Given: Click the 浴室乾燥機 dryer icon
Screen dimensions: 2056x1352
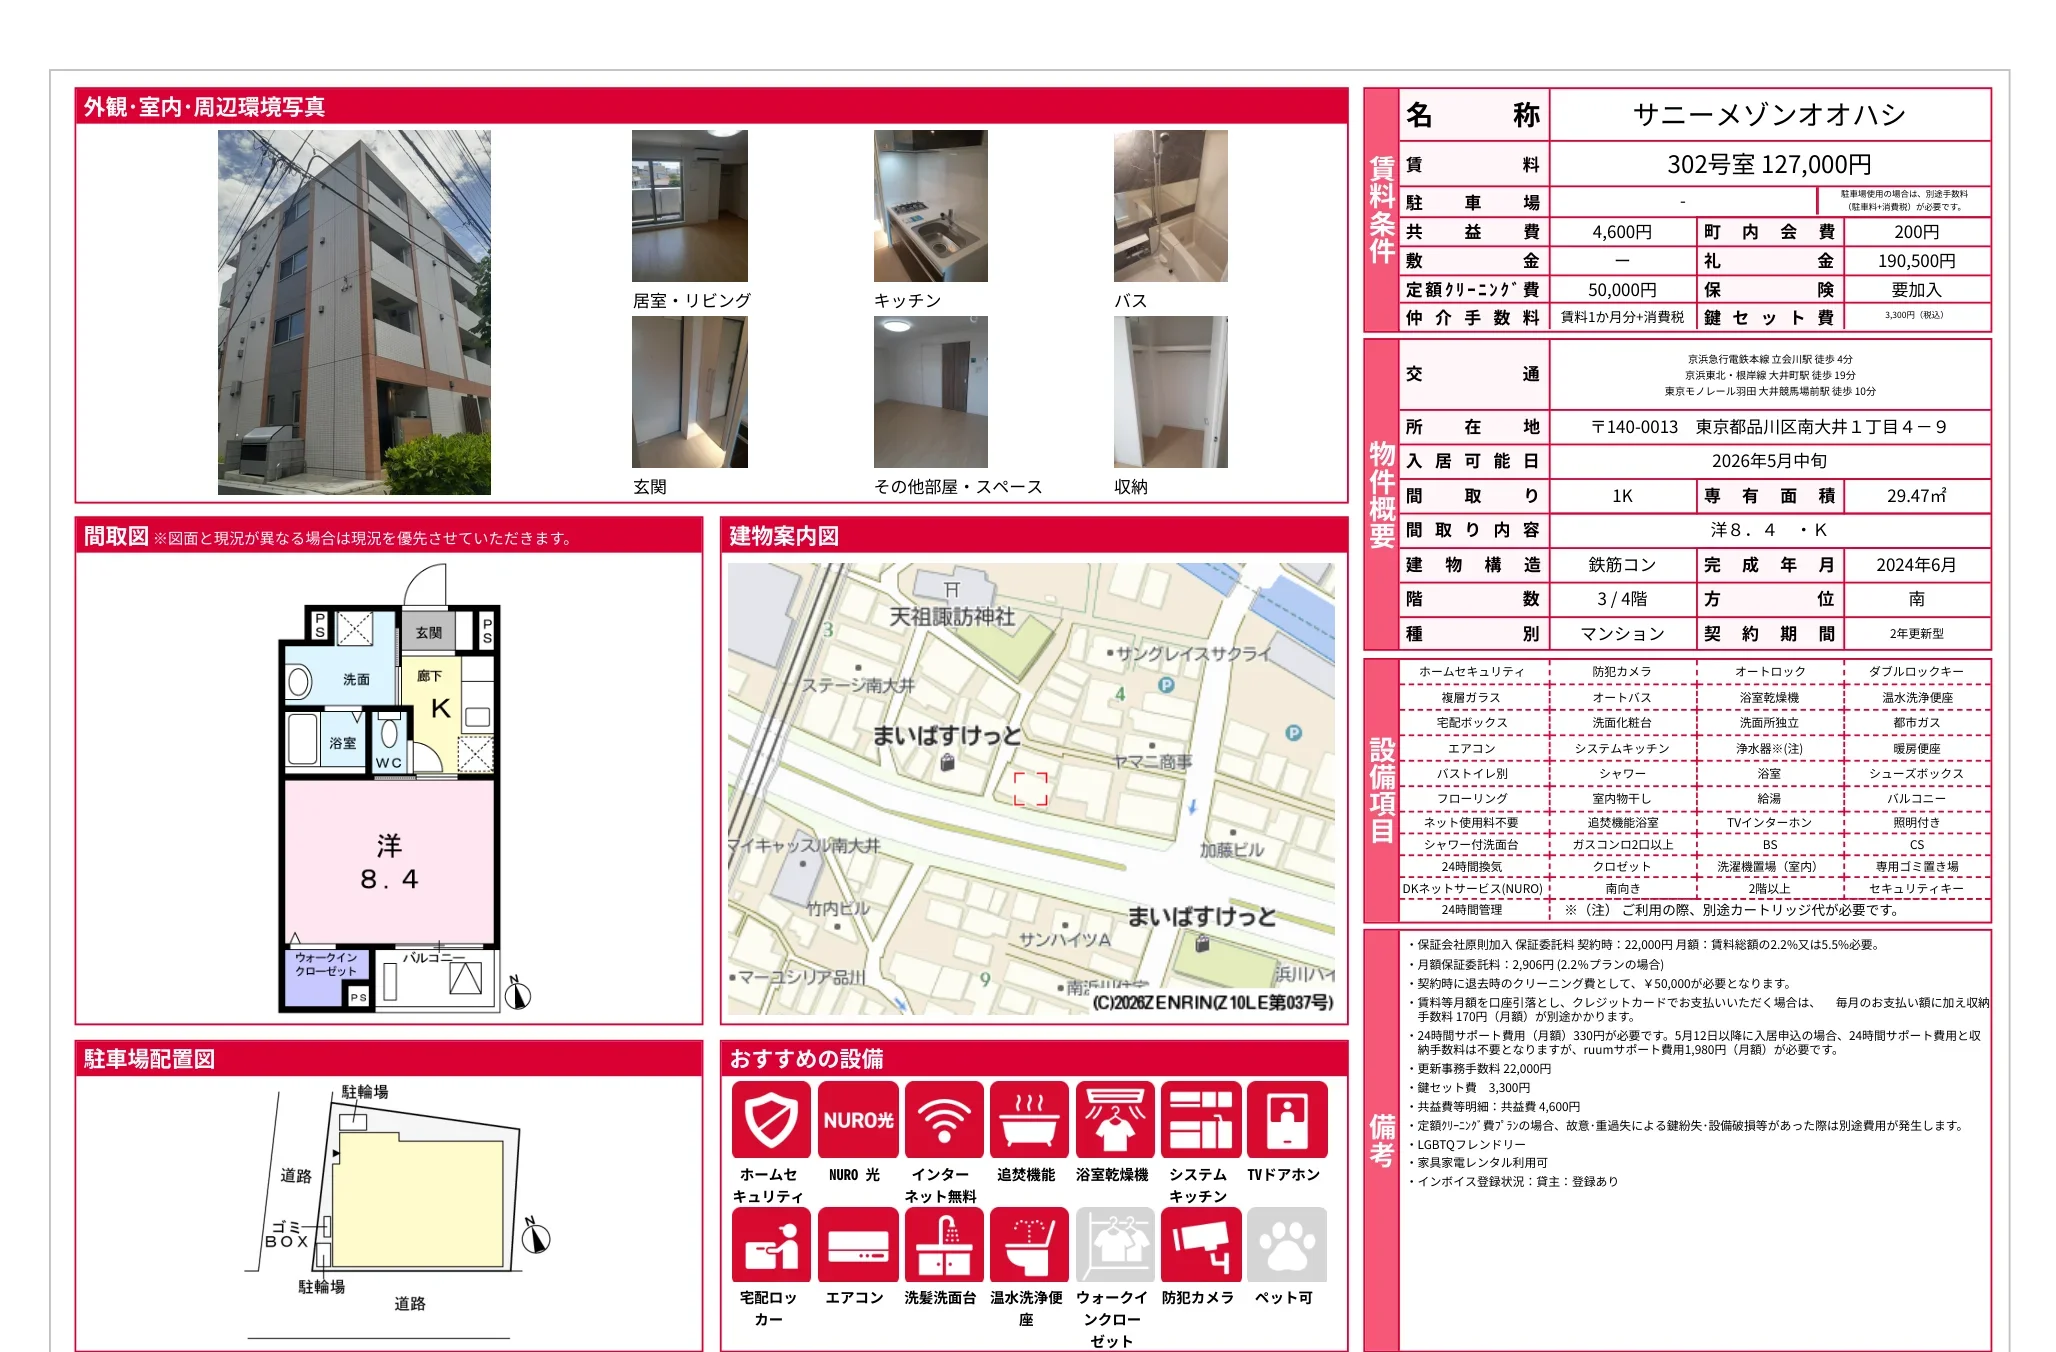Looking at the screenshot, I should [x=1114, y=1120].
